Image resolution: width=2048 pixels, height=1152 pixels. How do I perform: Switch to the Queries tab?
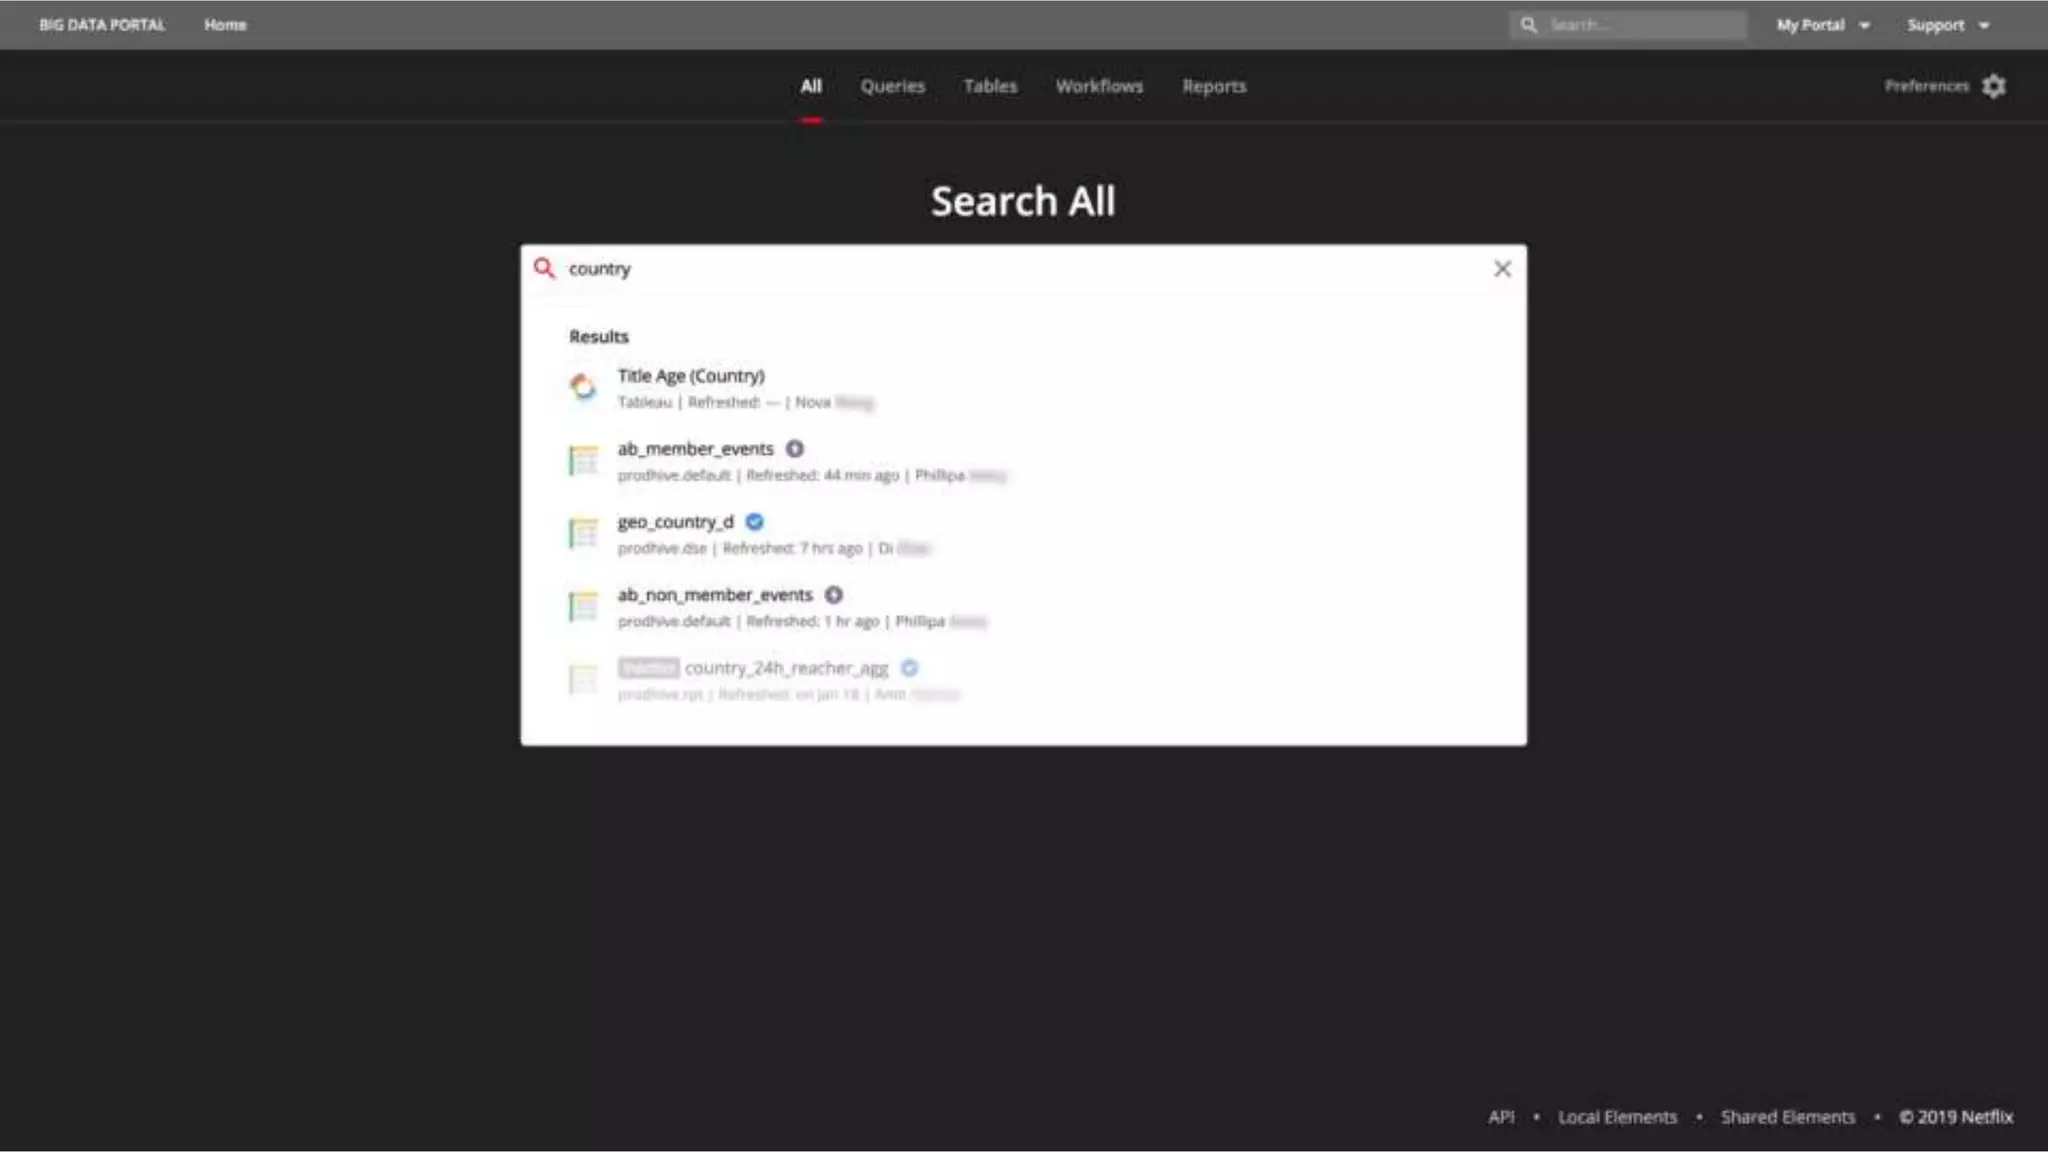[892, 86]
